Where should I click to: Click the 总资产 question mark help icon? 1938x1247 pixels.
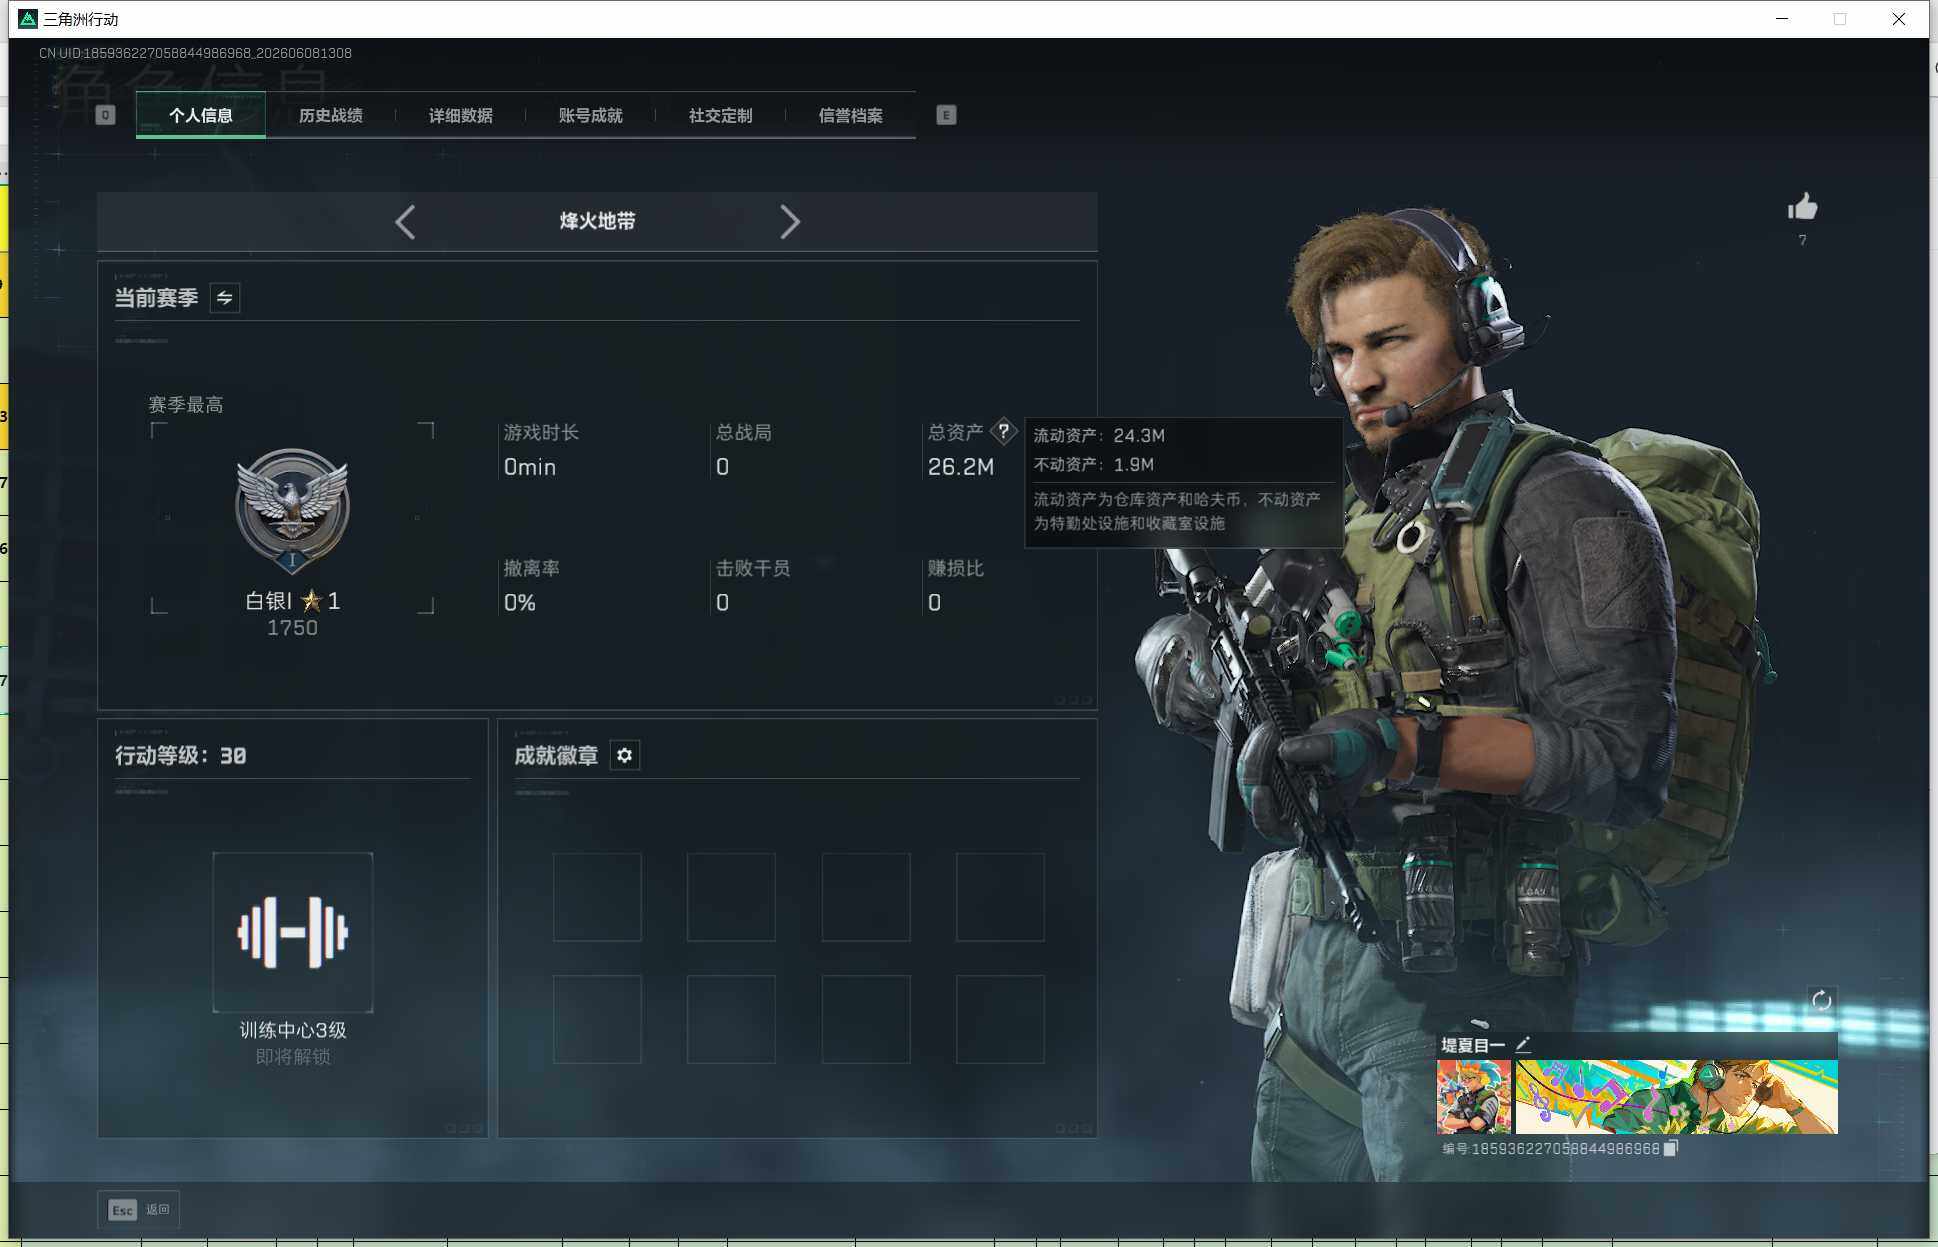[1003, 432]
